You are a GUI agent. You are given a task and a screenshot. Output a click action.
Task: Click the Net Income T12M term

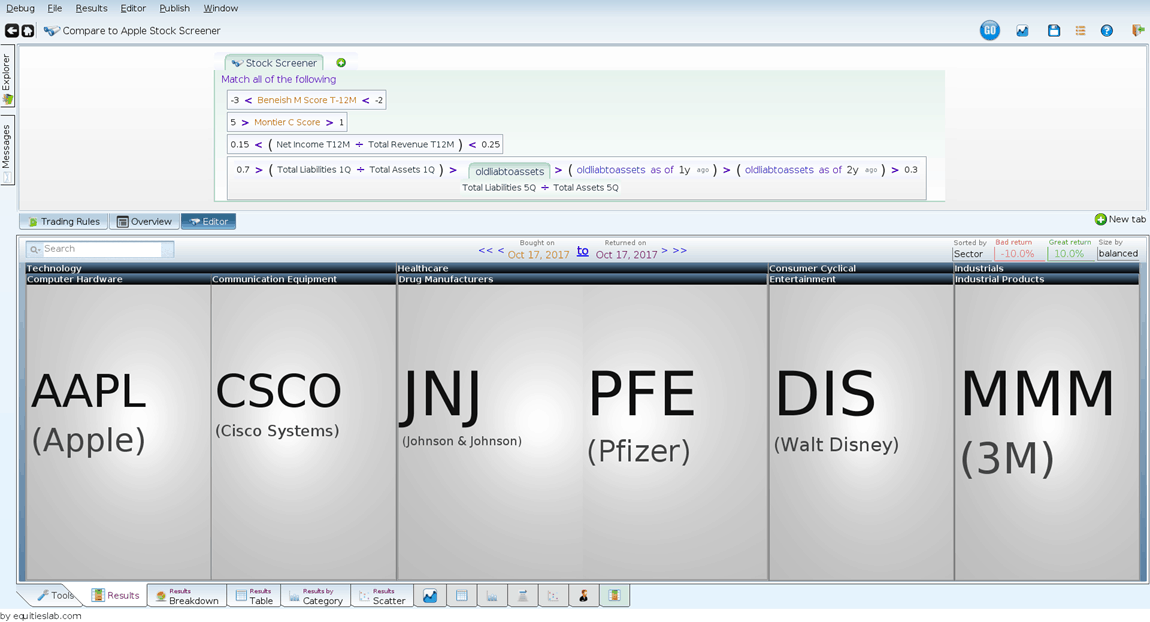pos(313,144)
